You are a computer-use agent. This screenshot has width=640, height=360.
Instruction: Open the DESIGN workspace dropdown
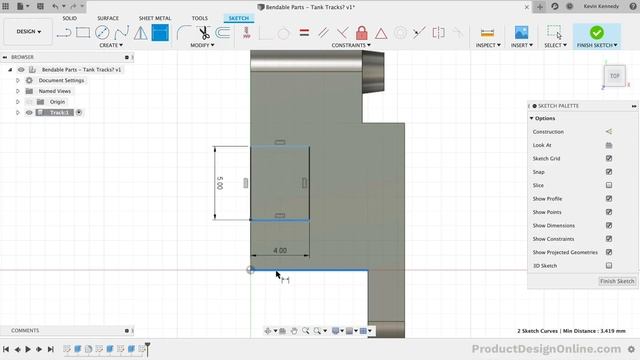coord(28,31)
